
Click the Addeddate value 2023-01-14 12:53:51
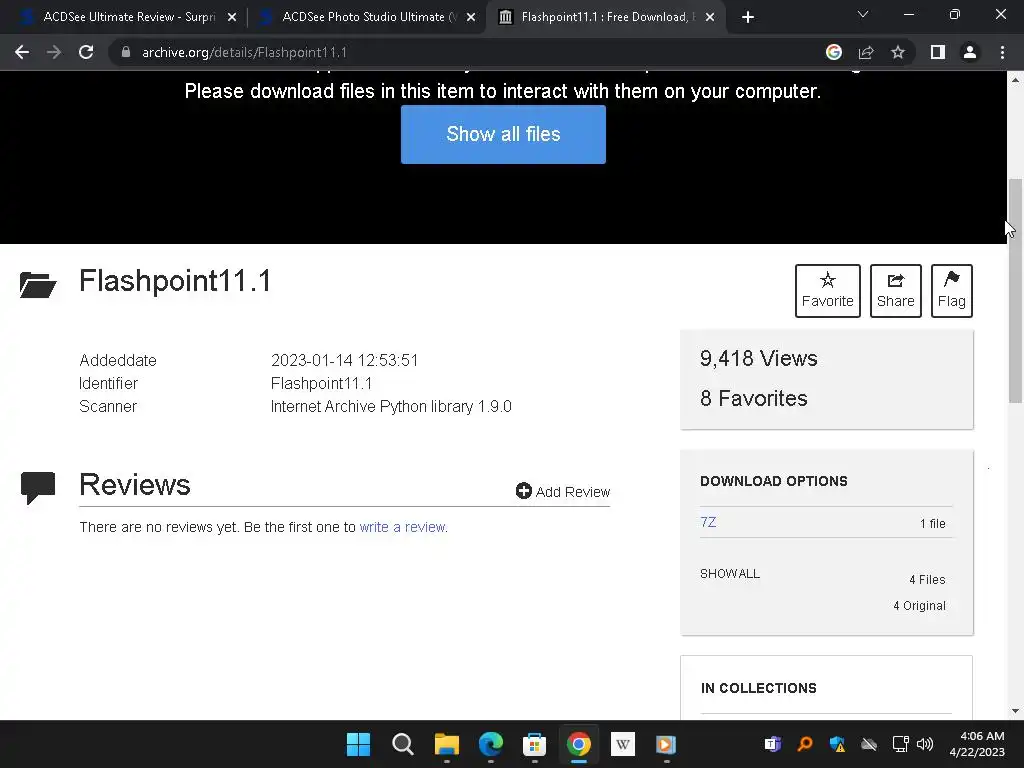[x=344, y=360]
